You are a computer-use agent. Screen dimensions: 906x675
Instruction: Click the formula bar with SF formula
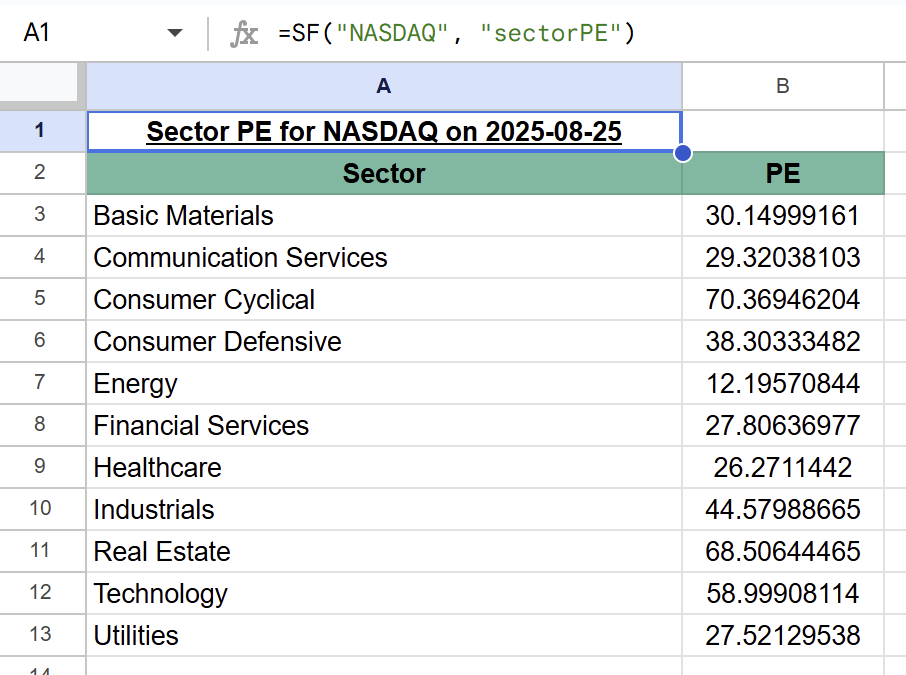point(420,32)
